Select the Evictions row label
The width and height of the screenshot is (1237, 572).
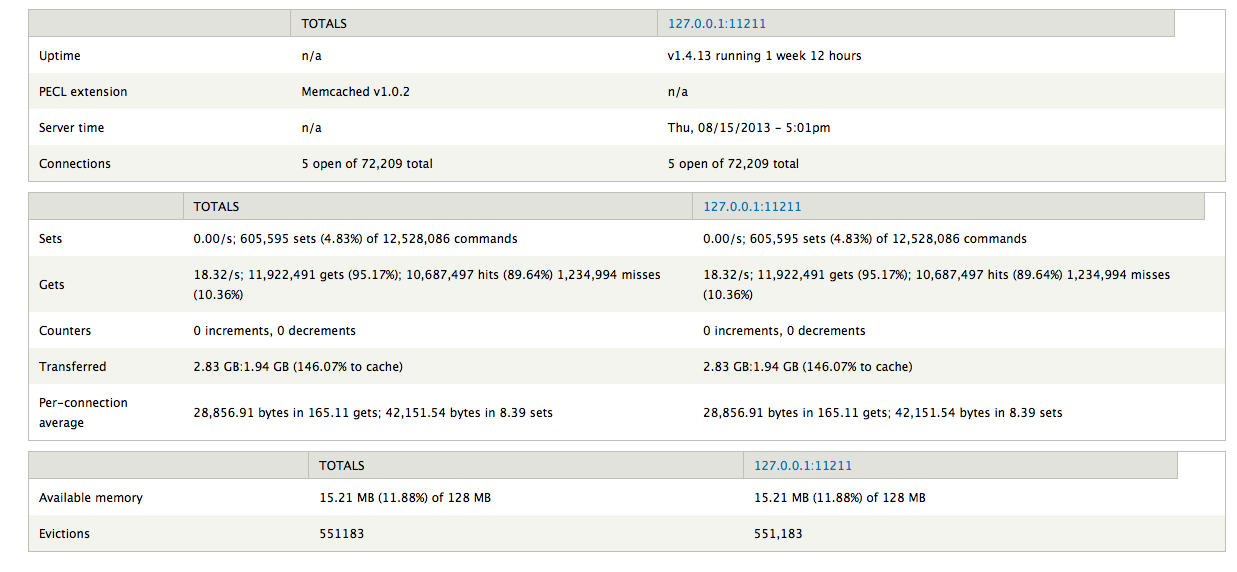[x=64, y=534]
